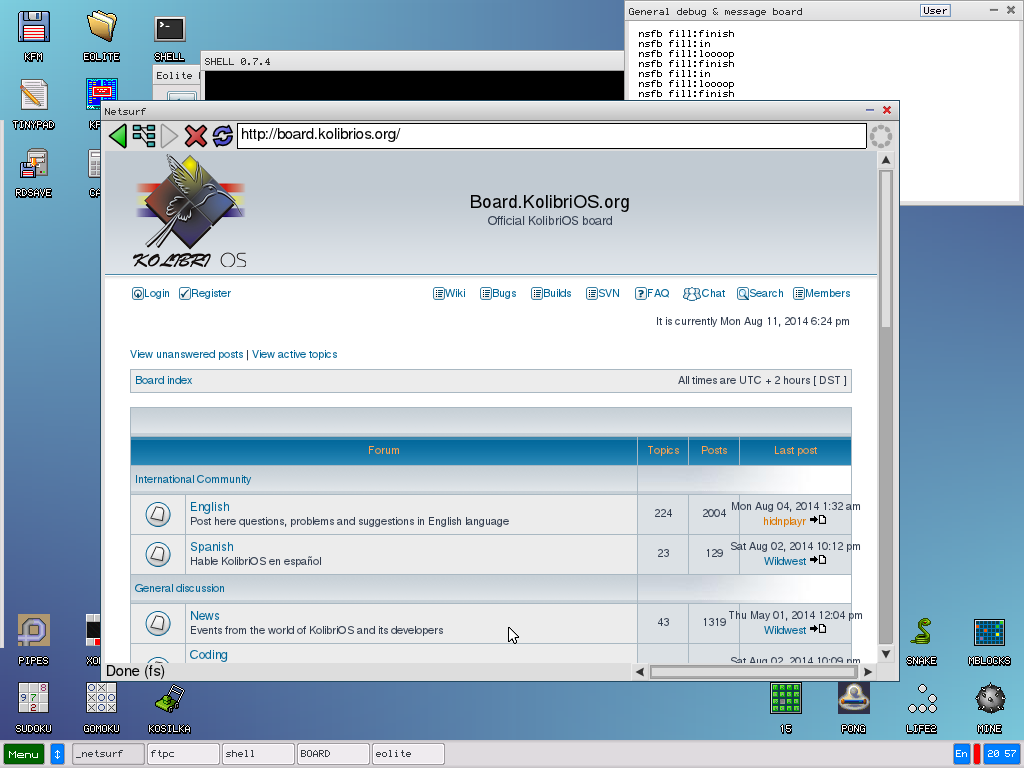This screenshot has height=768, width=1024.
Task: Switch to the BOARD taskbar entry
Action: 332,753
